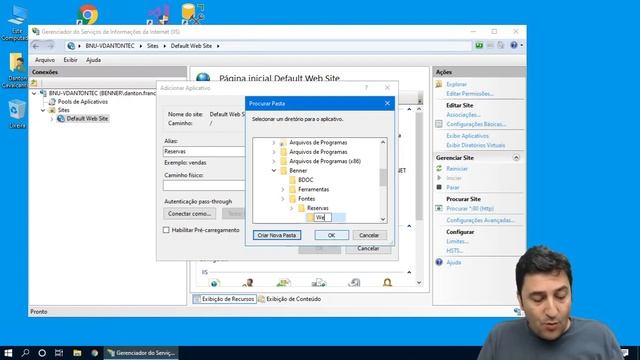Click Conectar como button
This screenshot has width=640, height=360.
[189, 213]
